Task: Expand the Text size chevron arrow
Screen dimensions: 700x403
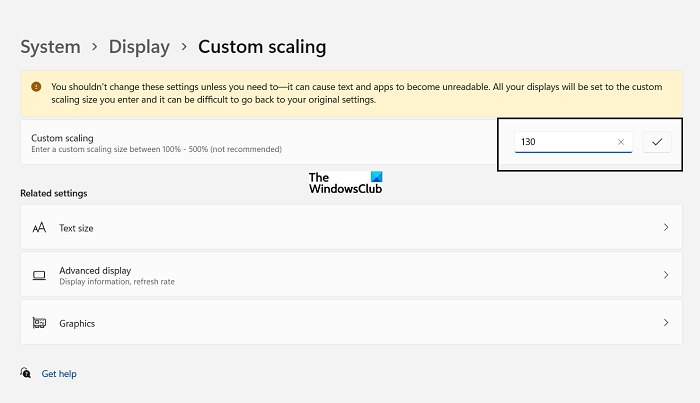Action: 666,228
